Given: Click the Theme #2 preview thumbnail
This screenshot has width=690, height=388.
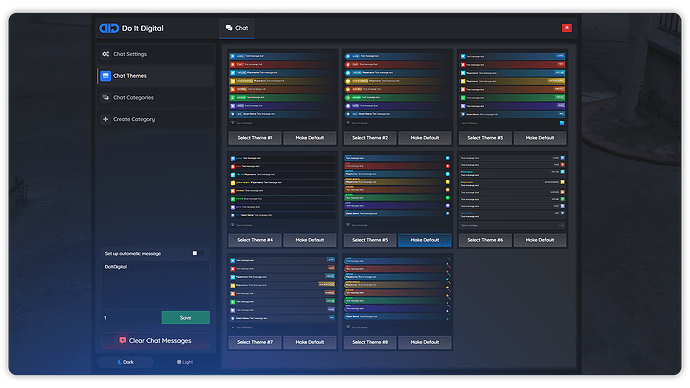Looking at the screenshot, I should coord(397,89).
